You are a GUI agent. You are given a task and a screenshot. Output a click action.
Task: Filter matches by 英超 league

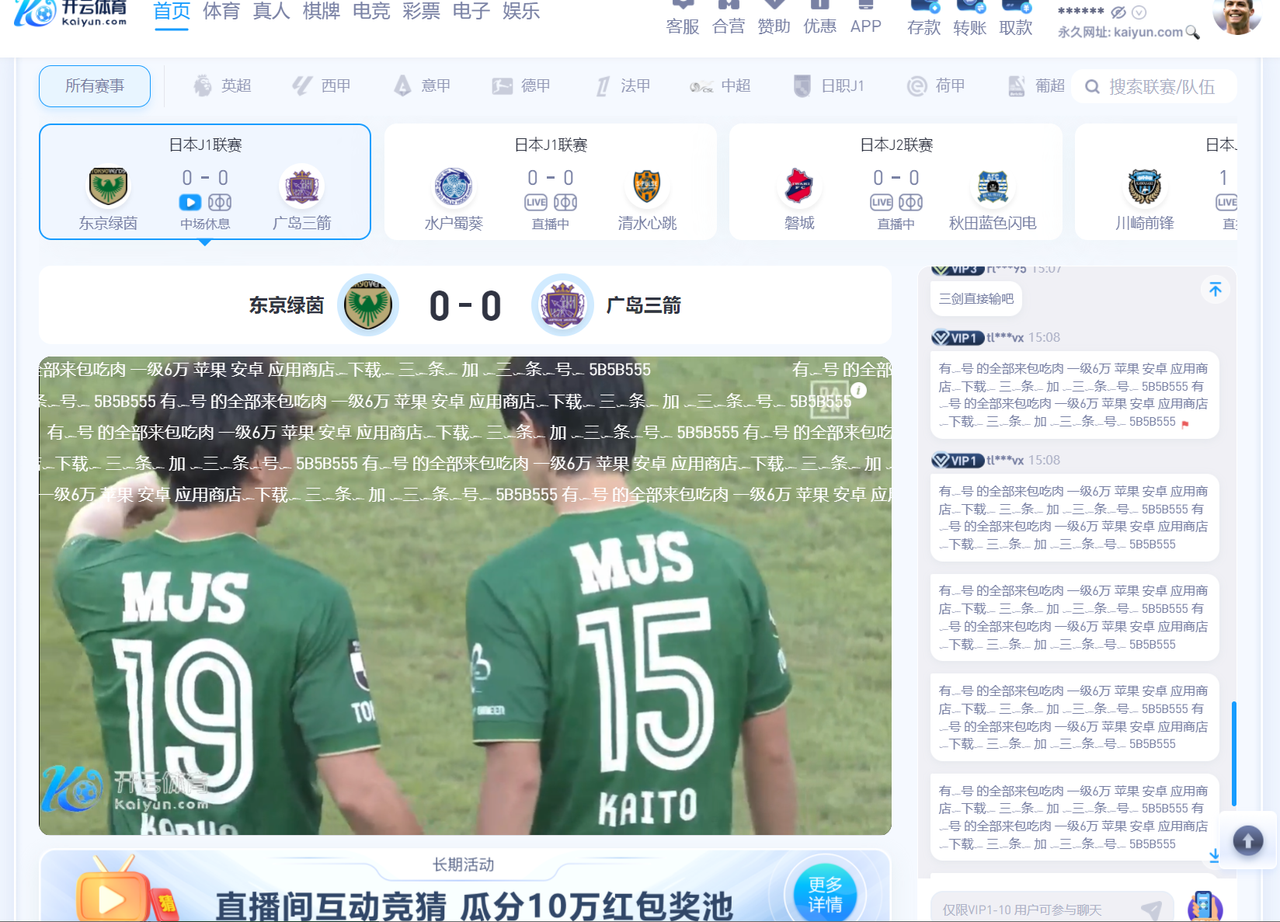point(222,86)
